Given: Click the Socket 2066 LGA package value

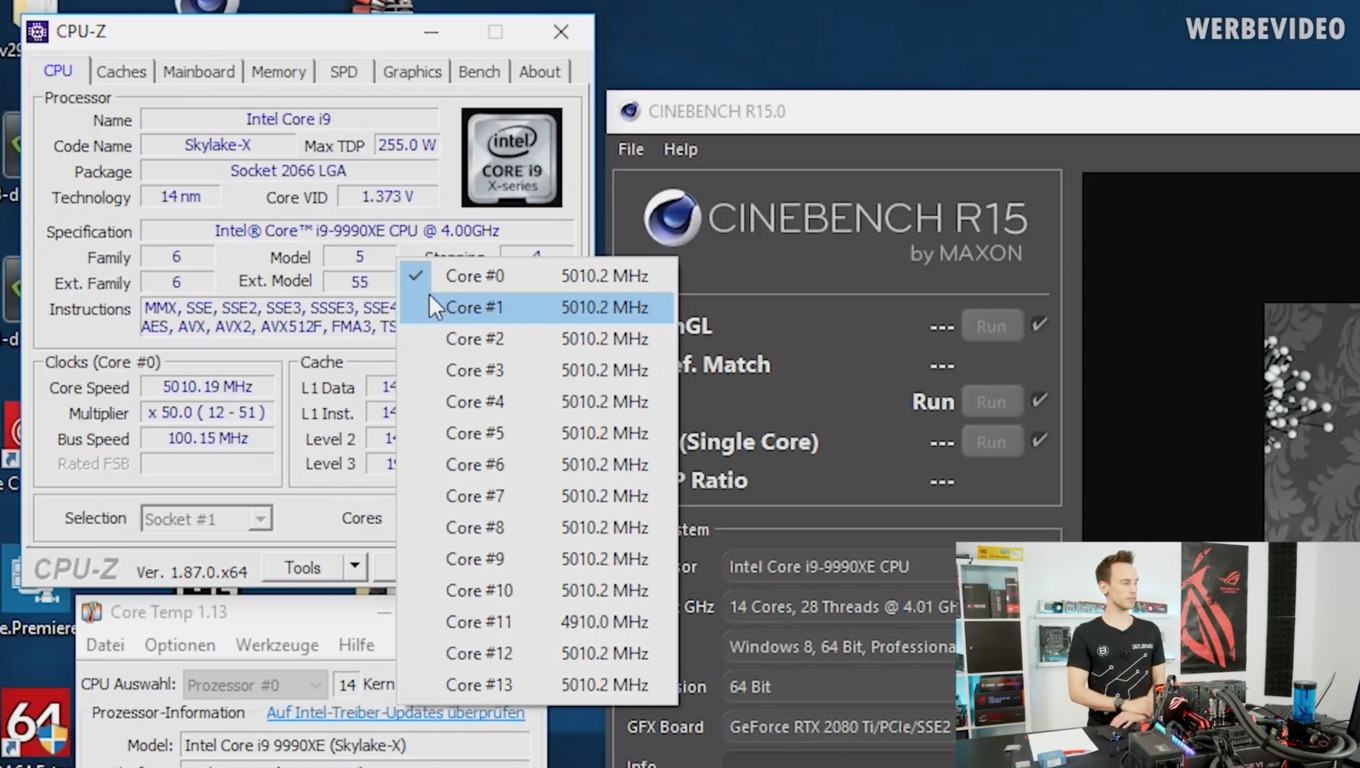Looking at the screenshot, I should pyautogui.click(x=289, y=171).
